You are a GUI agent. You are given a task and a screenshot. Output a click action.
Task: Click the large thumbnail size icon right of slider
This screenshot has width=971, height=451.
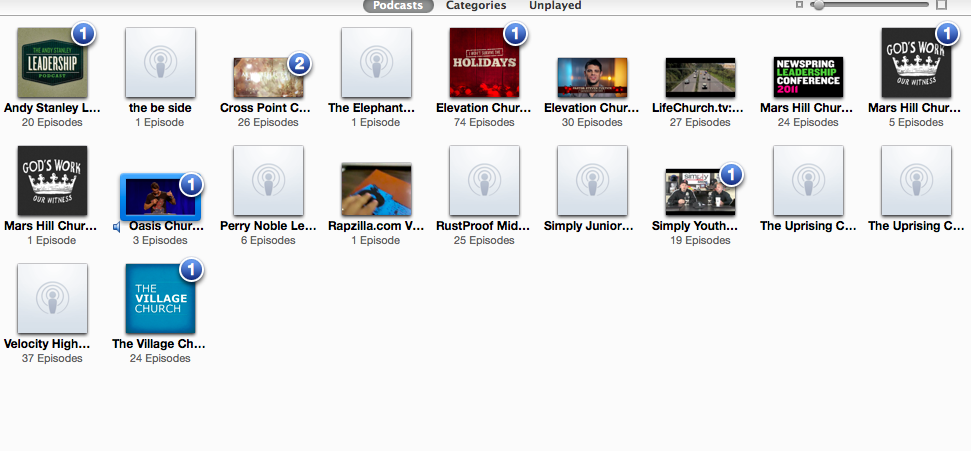941,6
